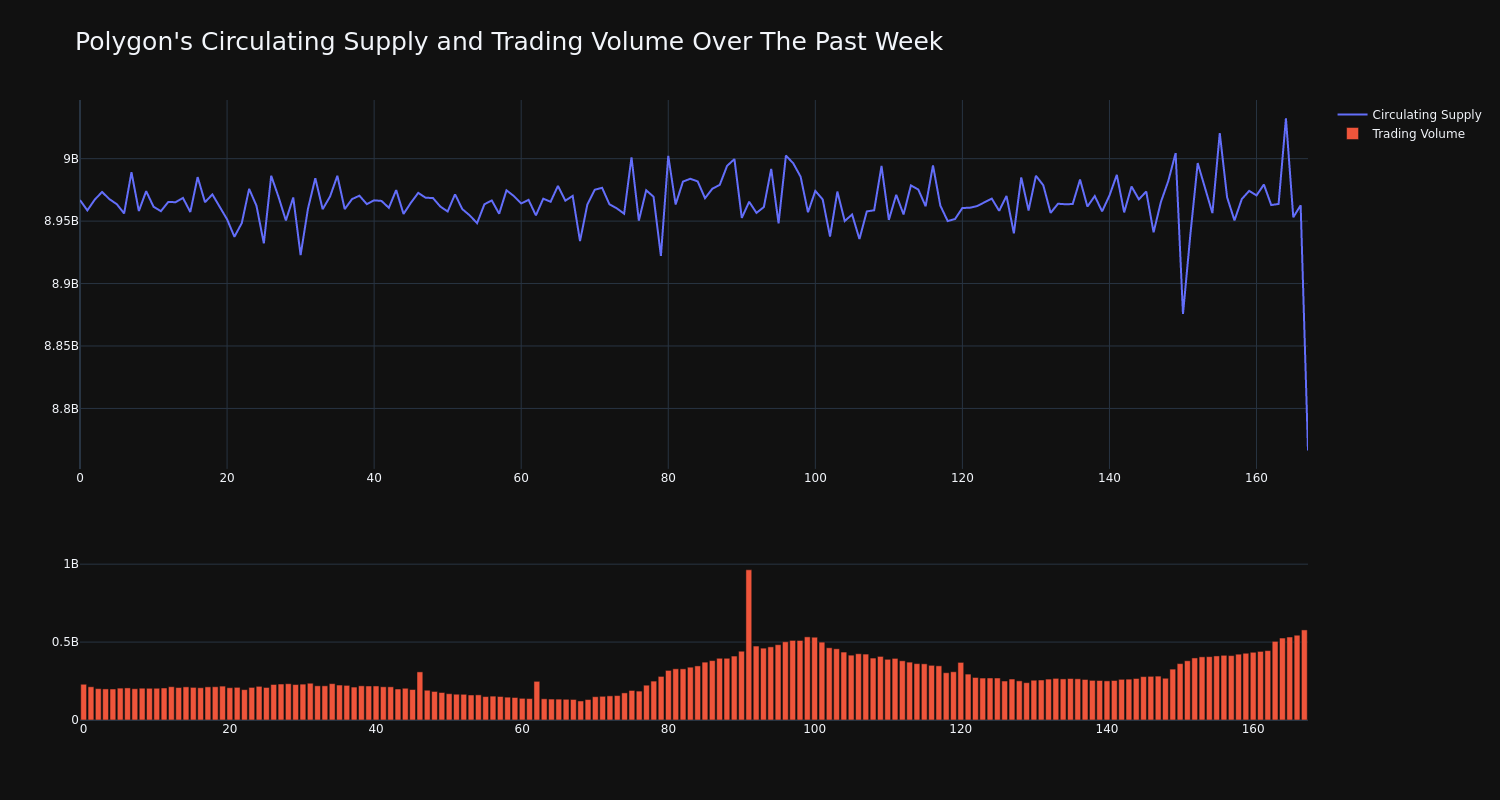The image size is (1500, 800).
Task: Click the tallest volume bar near 91
Action: 749,645
